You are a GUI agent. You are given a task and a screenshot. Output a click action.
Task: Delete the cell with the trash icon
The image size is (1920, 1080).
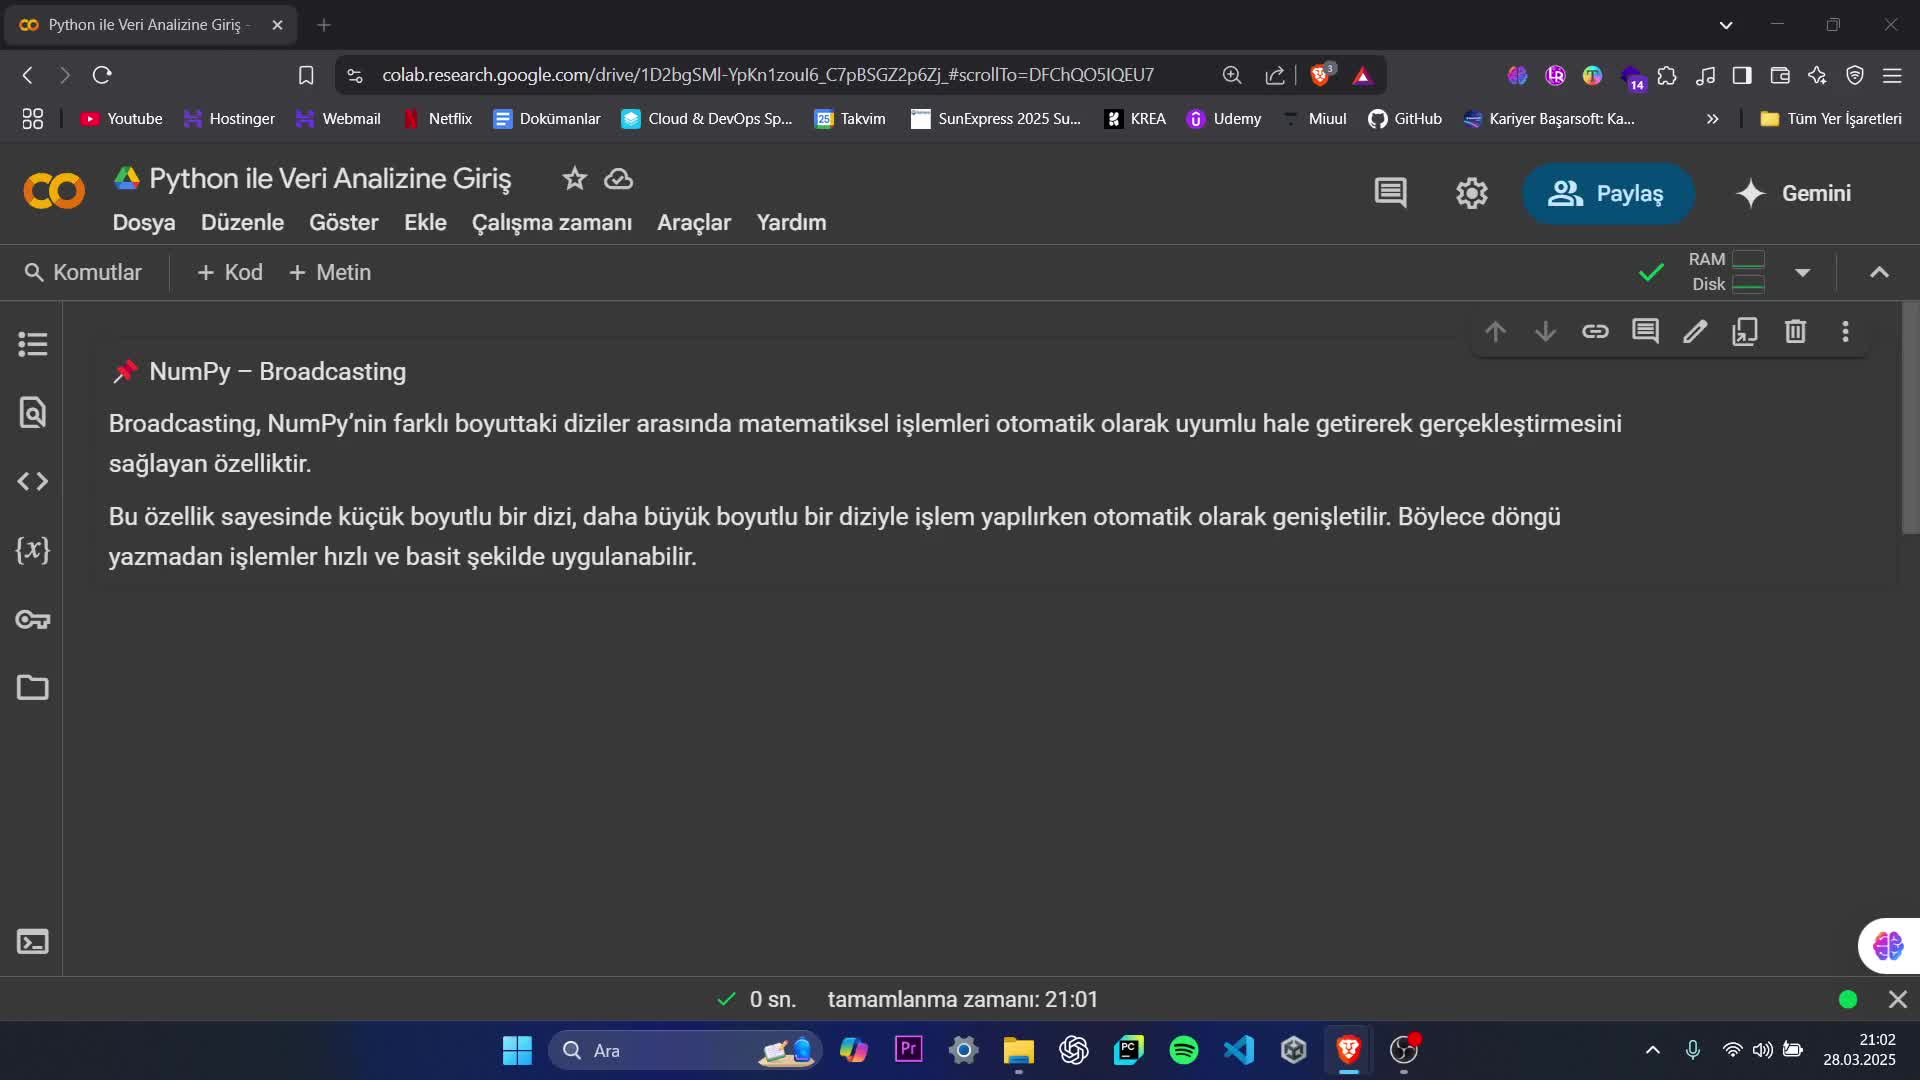point(1795,331)
